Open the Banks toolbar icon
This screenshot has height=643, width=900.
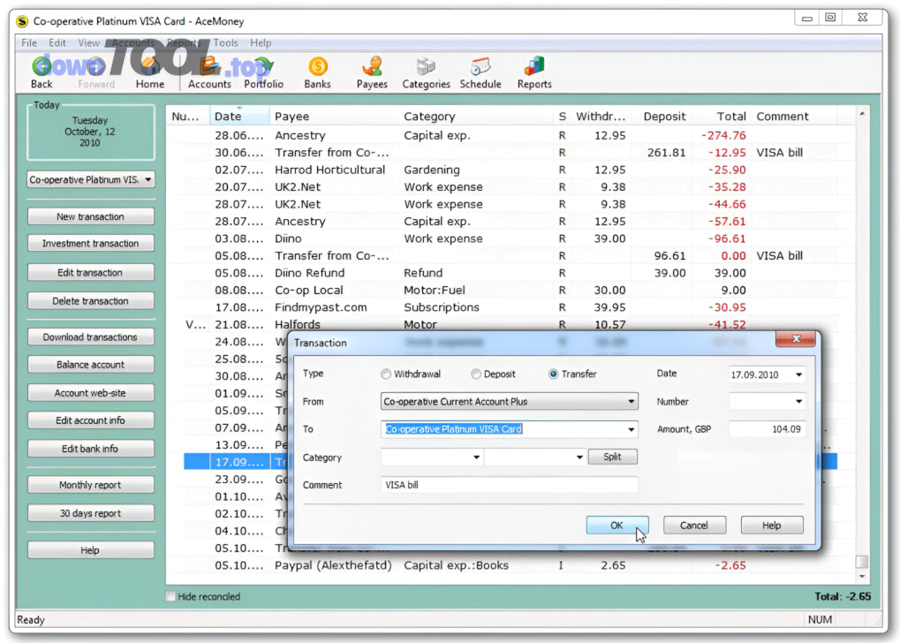pos(317,73)
